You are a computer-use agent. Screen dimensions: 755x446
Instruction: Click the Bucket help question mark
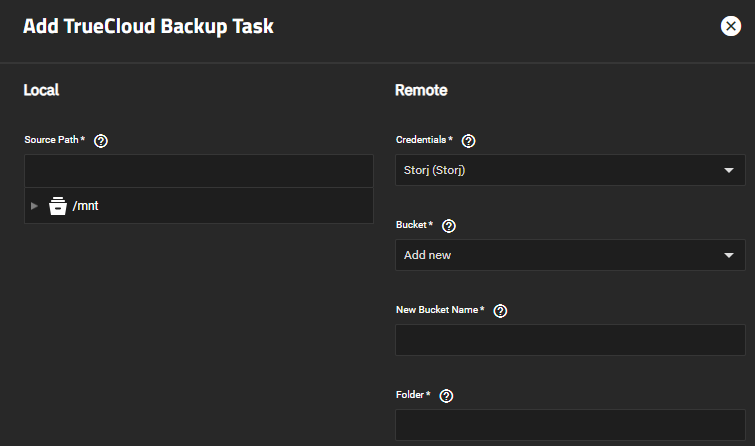pyautogui.click(x=448, y=226)
